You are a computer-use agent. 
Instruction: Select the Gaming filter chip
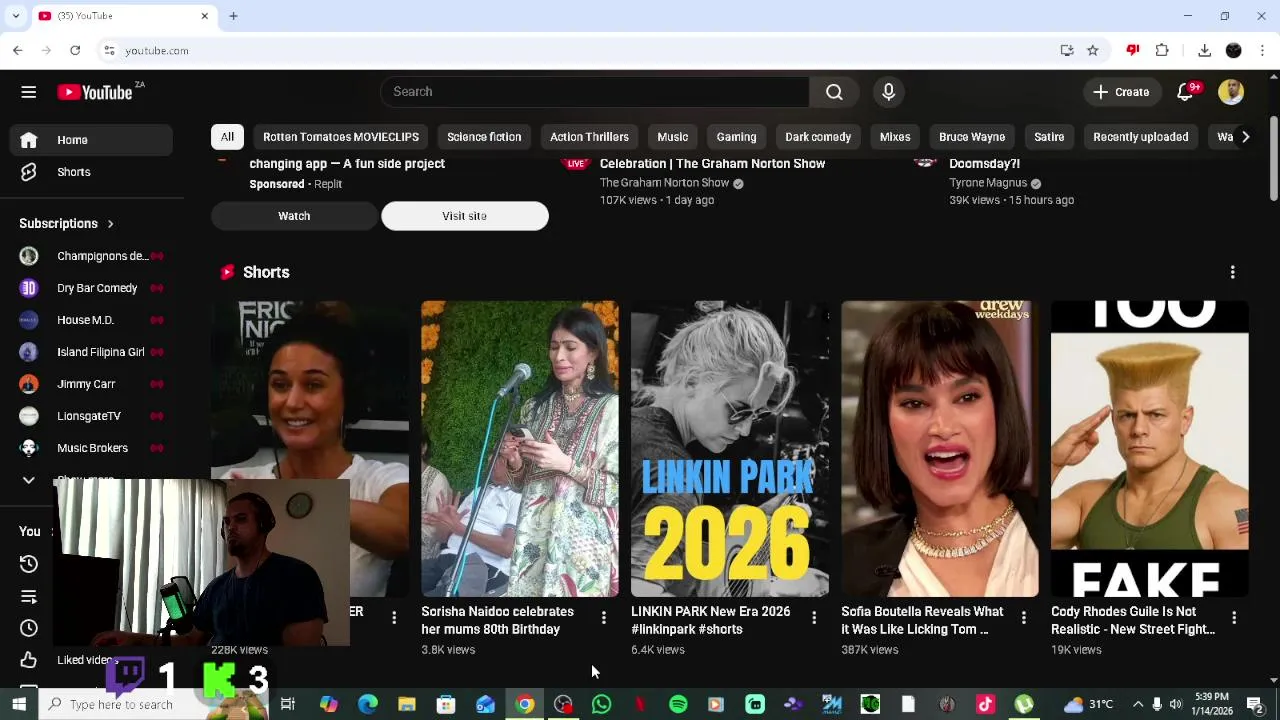[x=736, y=137]
